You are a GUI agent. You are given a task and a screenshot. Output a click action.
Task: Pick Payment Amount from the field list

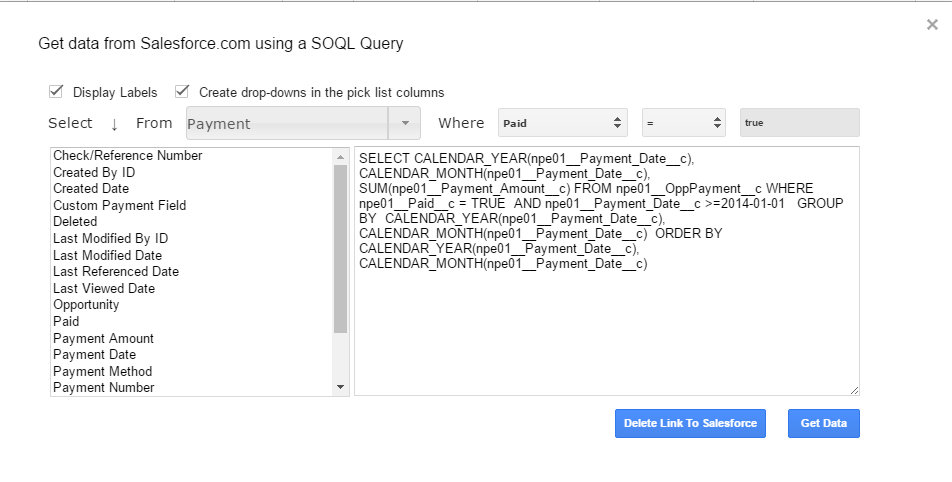click(x=103, y=338)
